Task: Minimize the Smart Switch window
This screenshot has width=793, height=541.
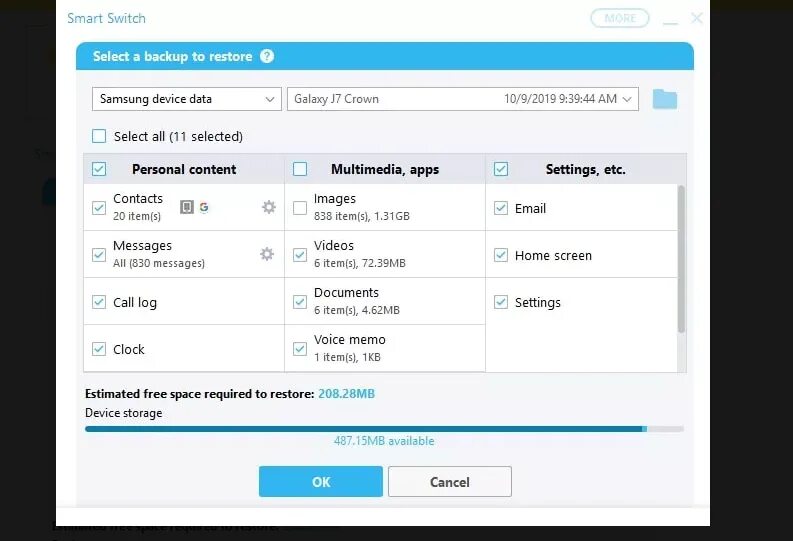Action: (670, 23)
